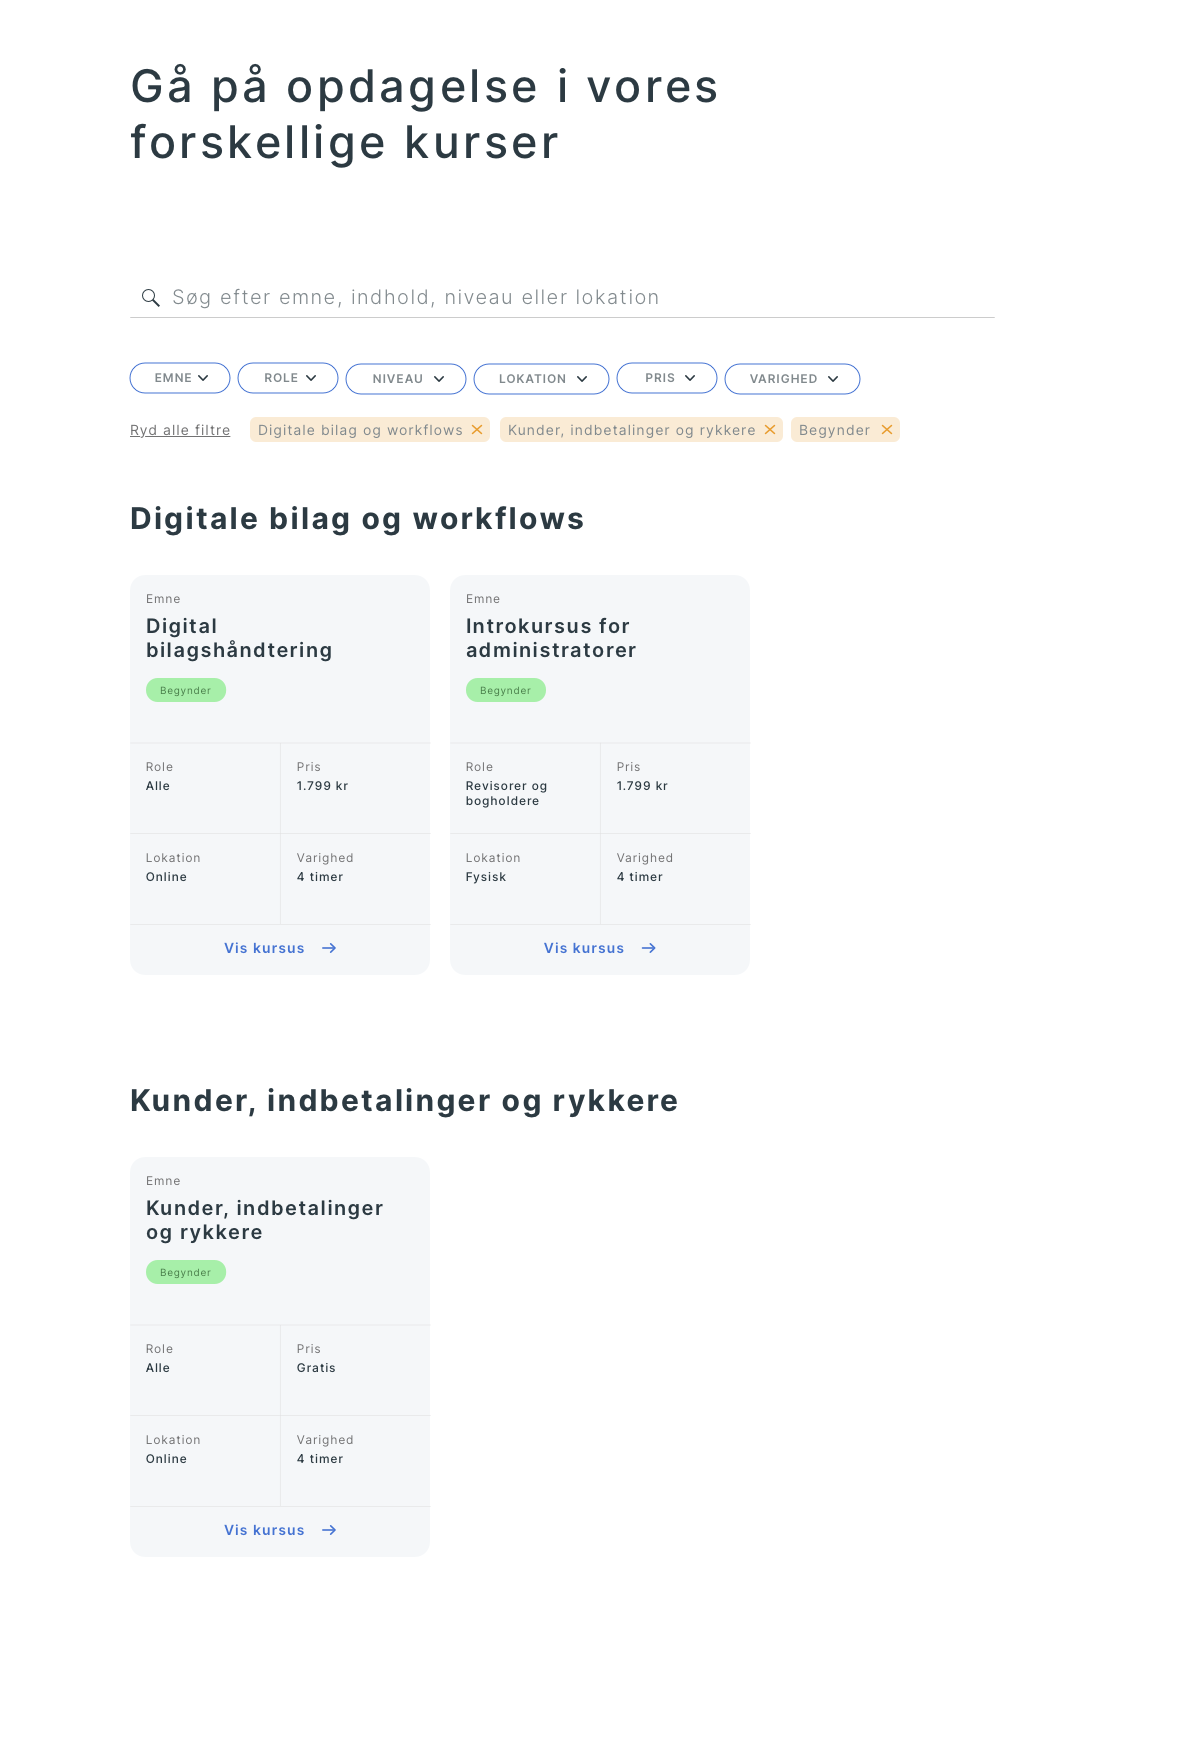Viewport: 1200px width, 1759px height.
Task: Click arrow icon on Kunder, indbetalinger card
Action: tap(329, 1530)
